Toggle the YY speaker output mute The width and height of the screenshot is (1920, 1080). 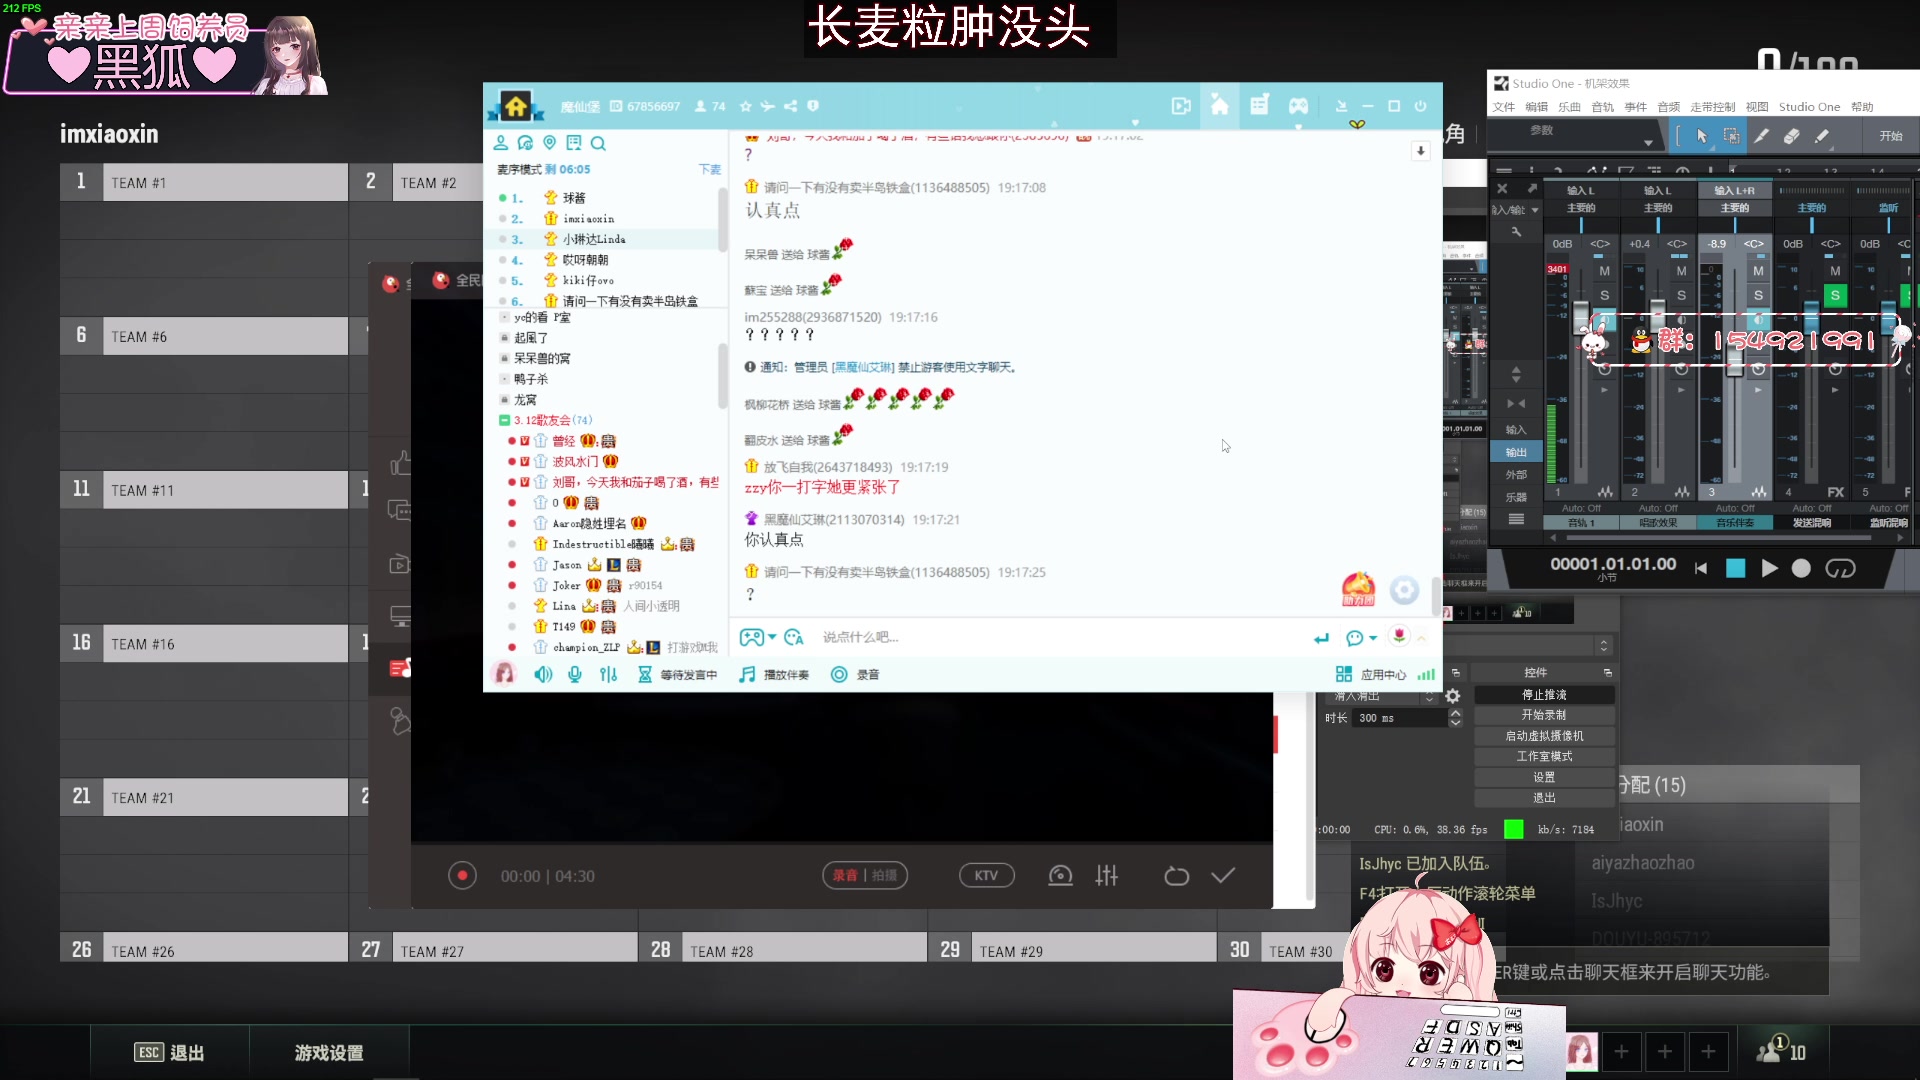click(543, 674)
